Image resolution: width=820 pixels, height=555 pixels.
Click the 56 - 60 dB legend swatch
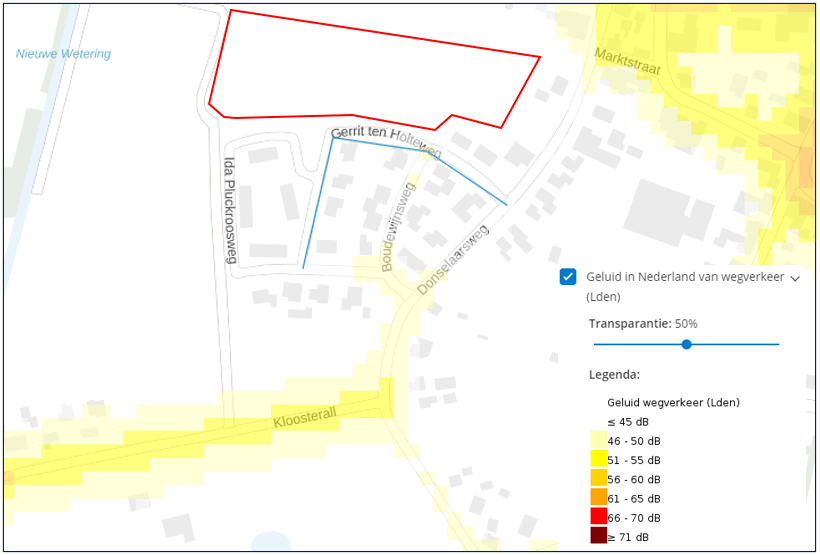(598, 478)
